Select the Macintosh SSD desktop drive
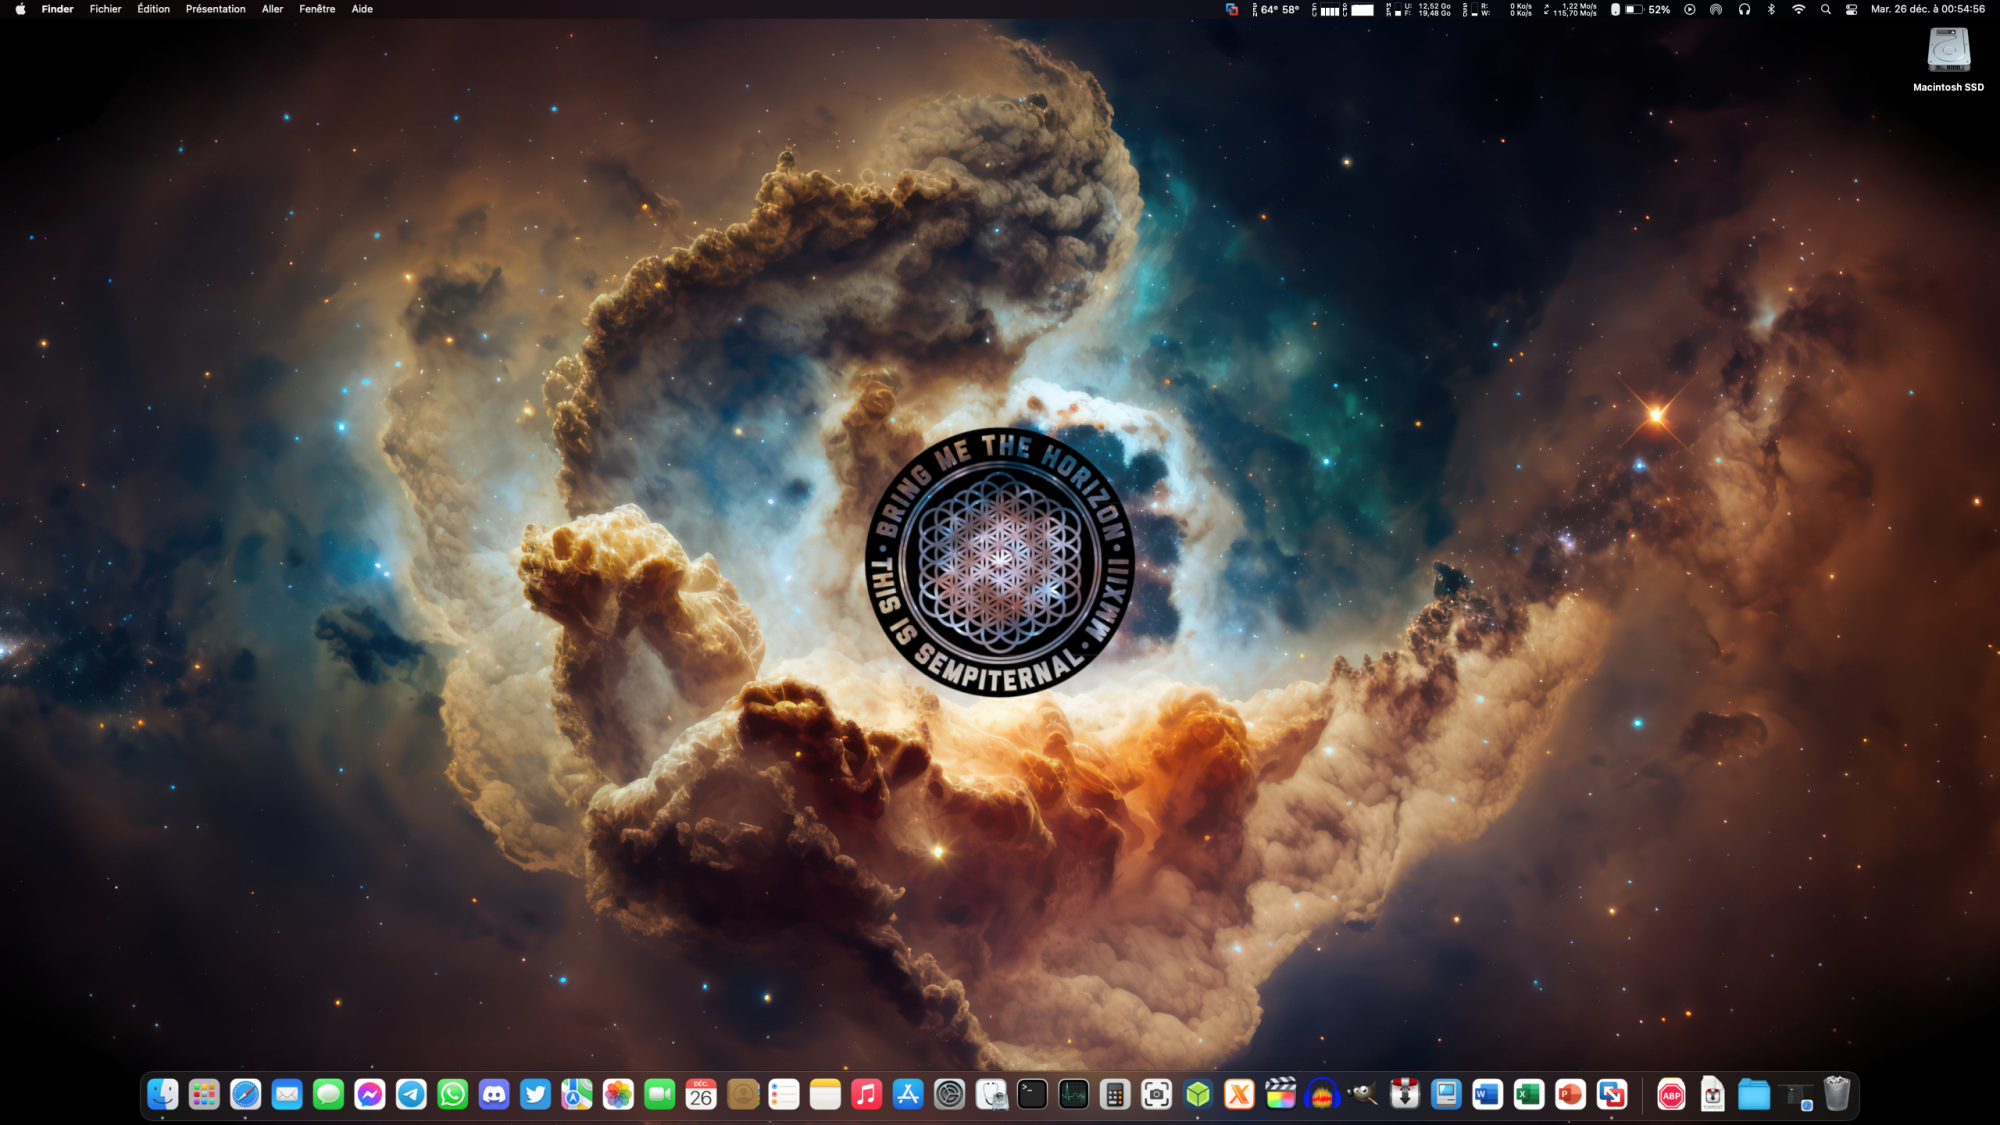2000x1125 pixels. click(1948, 52)
